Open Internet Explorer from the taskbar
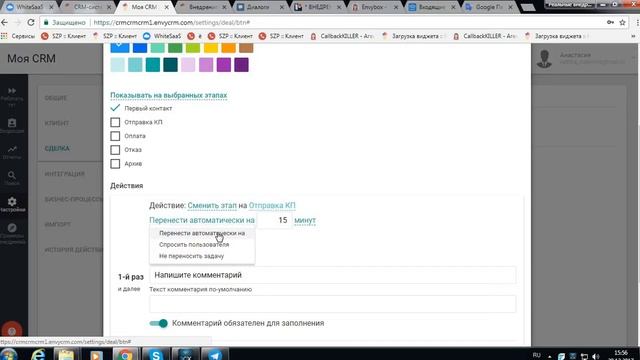The height and width of the screenshot is (360, 640). coord(38,354)
